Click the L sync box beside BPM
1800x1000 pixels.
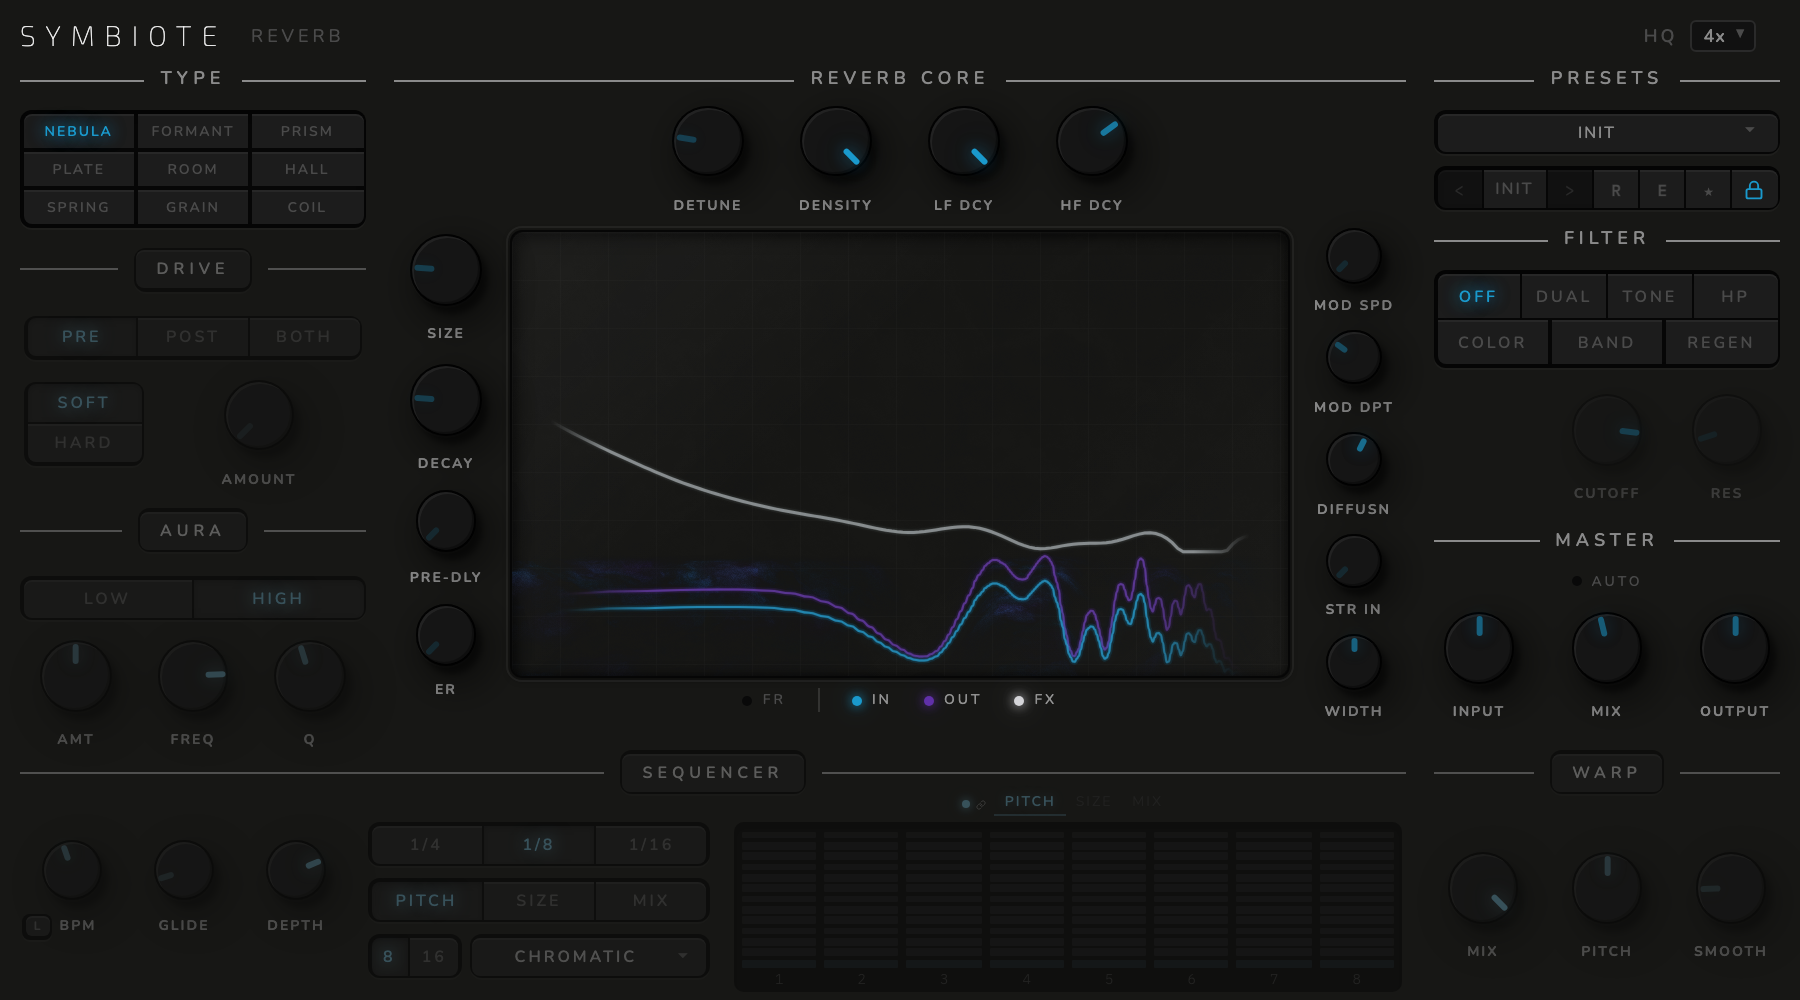(37, 926)
